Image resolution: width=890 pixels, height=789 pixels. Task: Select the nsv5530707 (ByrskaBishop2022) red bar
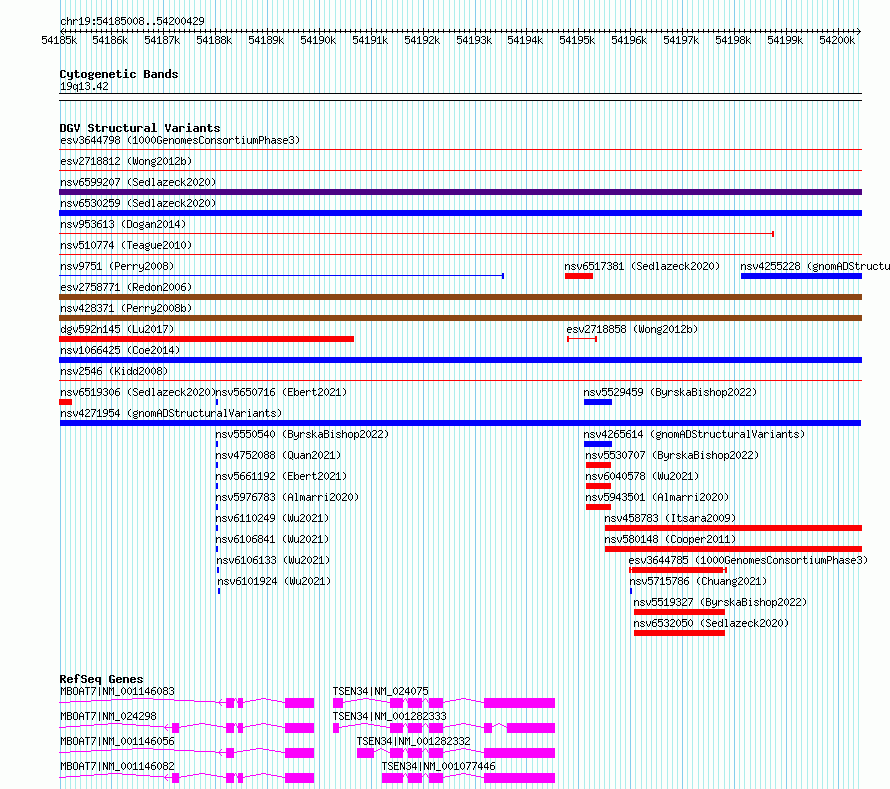[598, 465]
